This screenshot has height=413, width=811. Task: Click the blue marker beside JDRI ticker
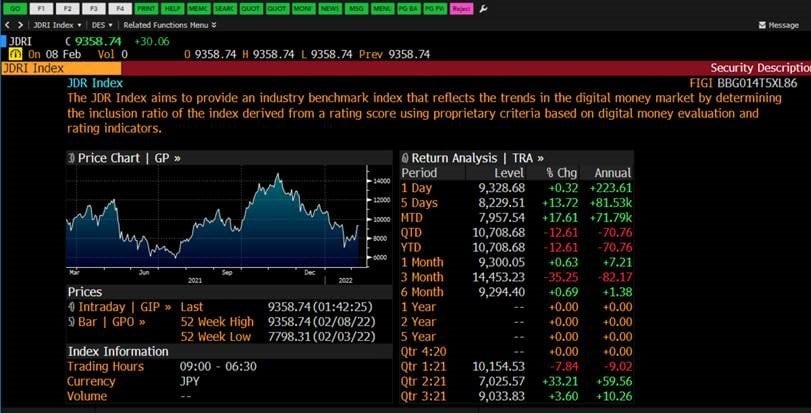tap(4, 41)
